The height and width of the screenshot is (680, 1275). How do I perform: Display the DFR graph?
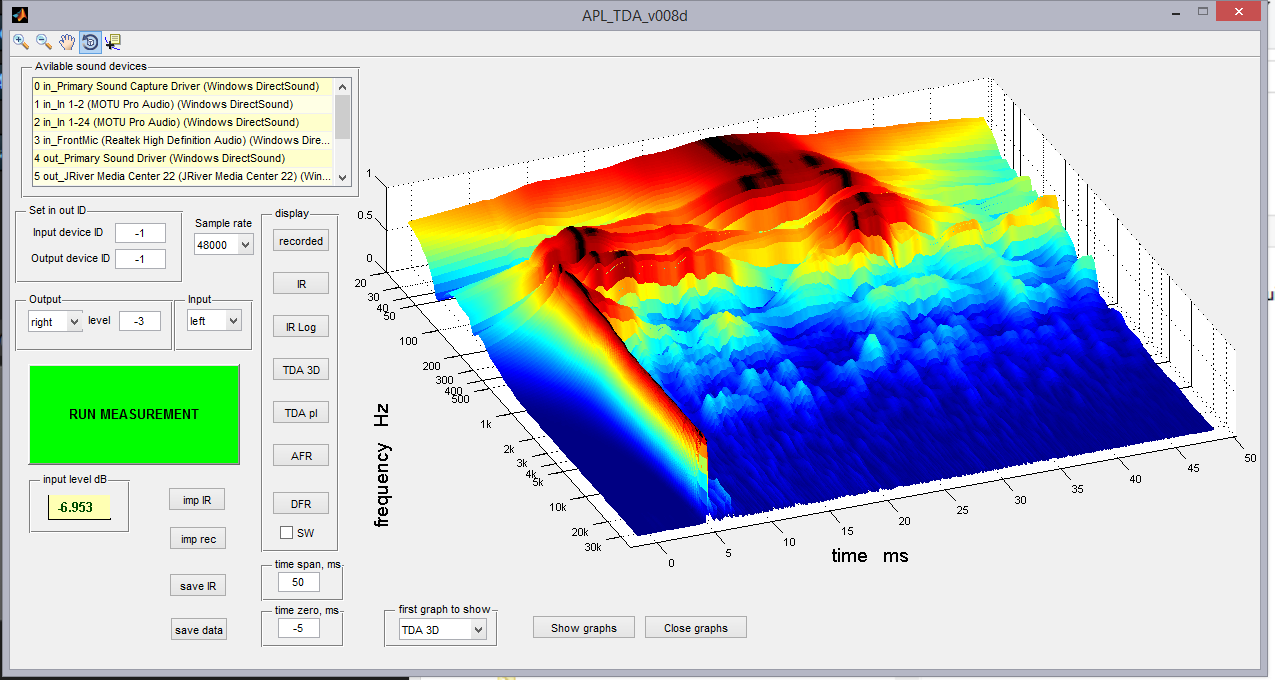301,504
